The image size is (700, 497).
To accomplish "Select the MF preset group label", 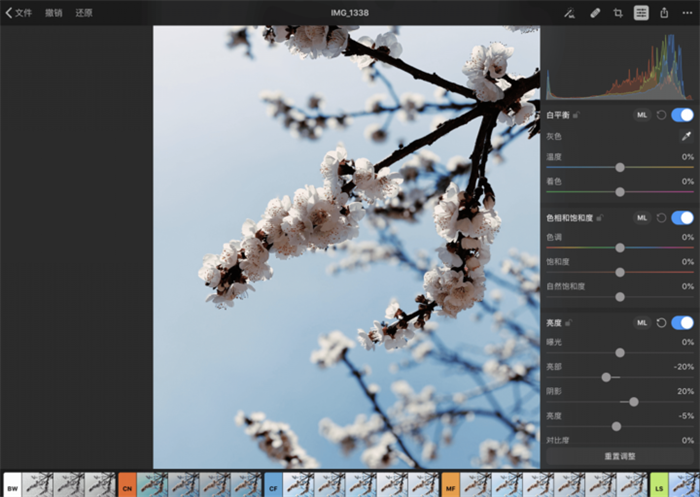I will (x=450, y=486).
